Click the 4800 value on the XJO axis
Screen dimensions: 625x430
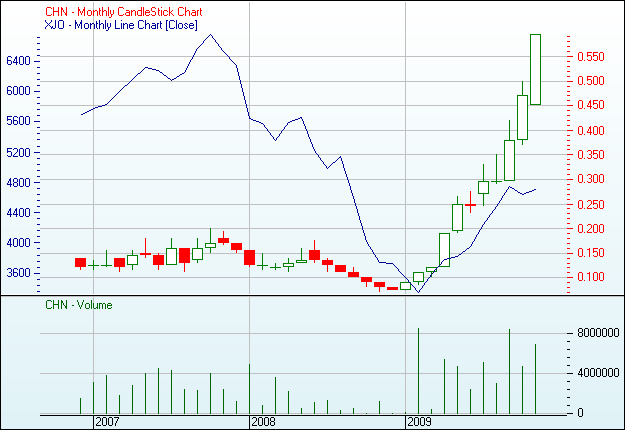[x=18, y=183]
